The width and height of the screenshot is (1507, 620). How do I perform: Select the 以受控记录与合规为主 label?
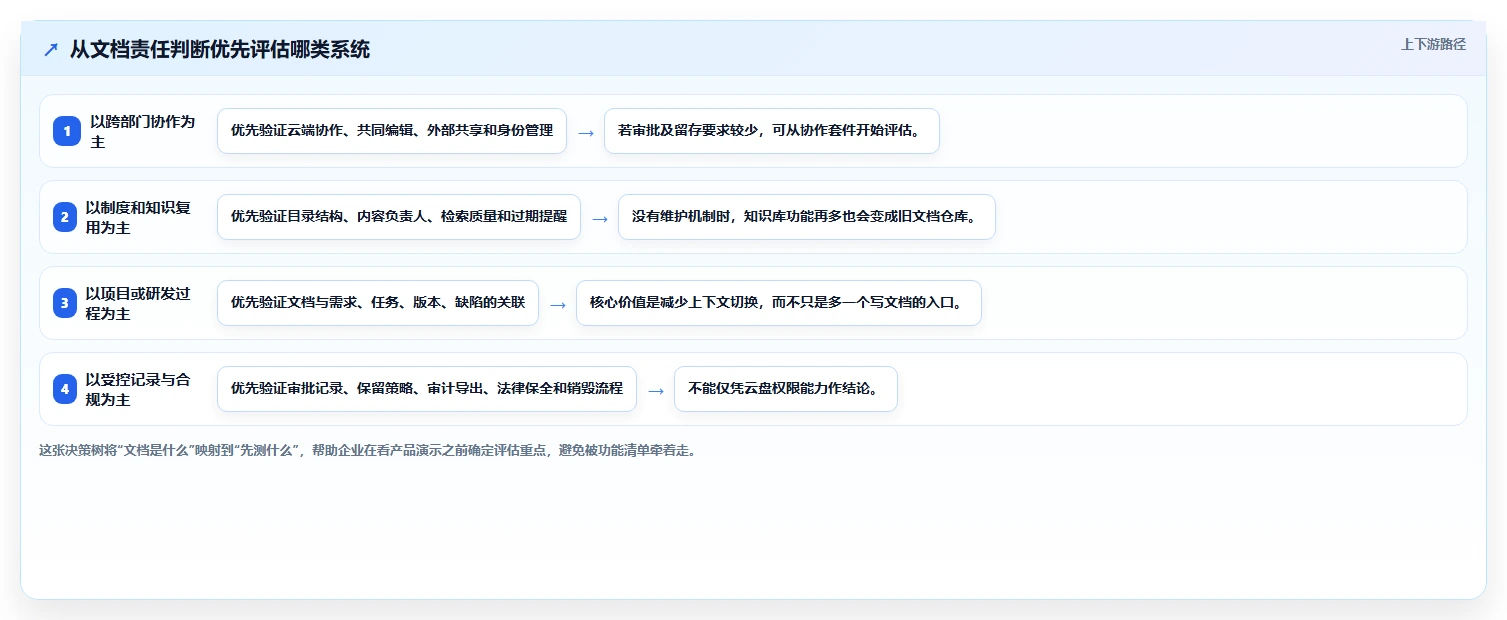139,389
